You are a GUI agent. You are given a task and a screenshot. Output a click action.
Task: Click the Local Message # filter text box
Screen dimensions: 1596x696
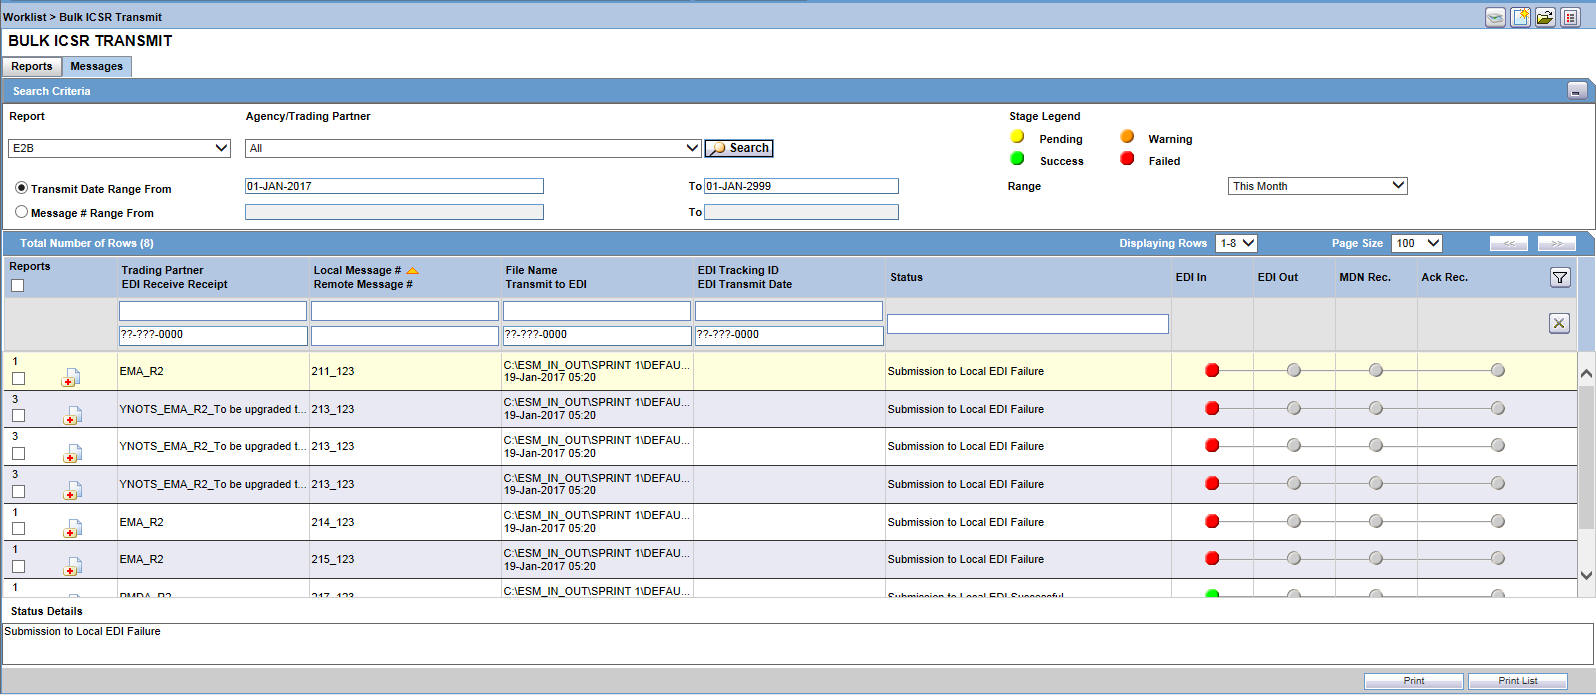click(405, 311)
